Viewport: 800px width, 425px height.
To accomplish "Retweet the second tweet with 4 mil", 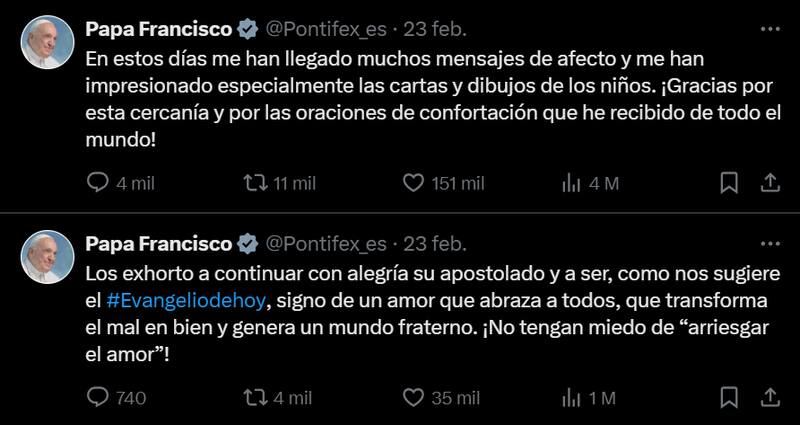I will [x=256, y=397].
